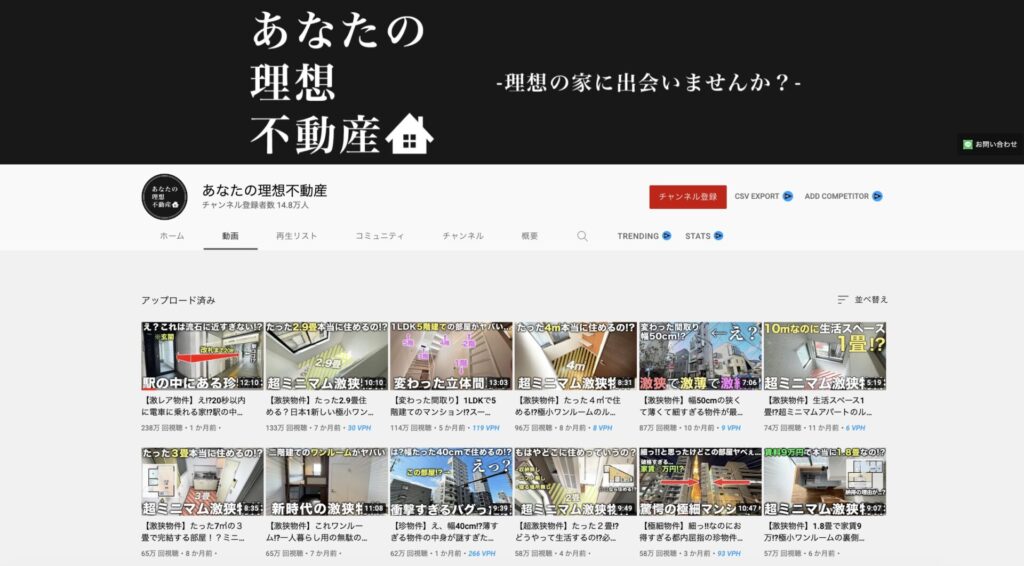This screenshot has width=1024, height=566.
Task: Click the blue icon next to STATS
Action: point(718,236)
